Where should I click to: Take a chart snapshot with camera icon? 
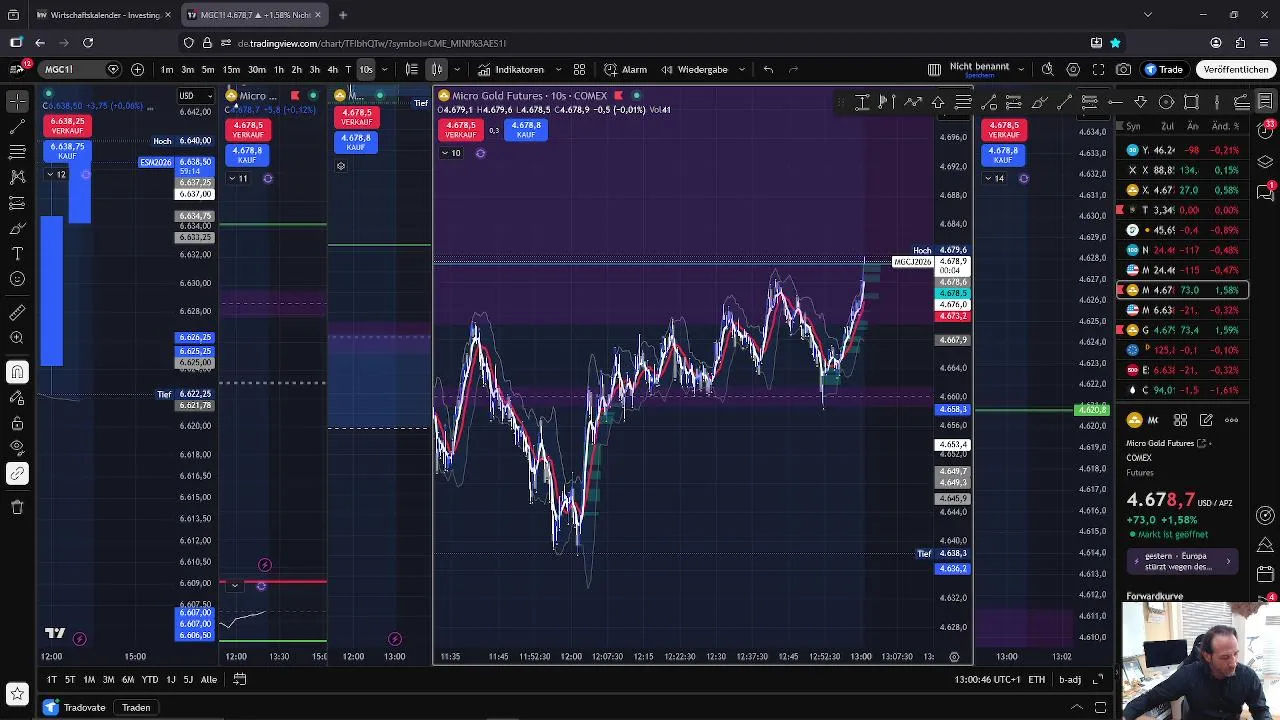(1124, 69)
